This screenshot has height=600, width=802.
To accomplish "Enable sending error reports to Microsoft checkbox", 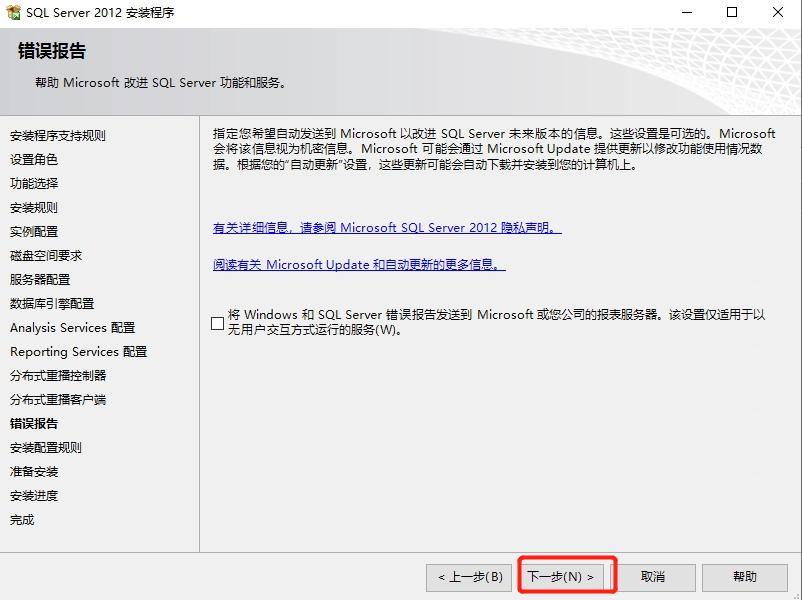I will click(x=217, y=323).
